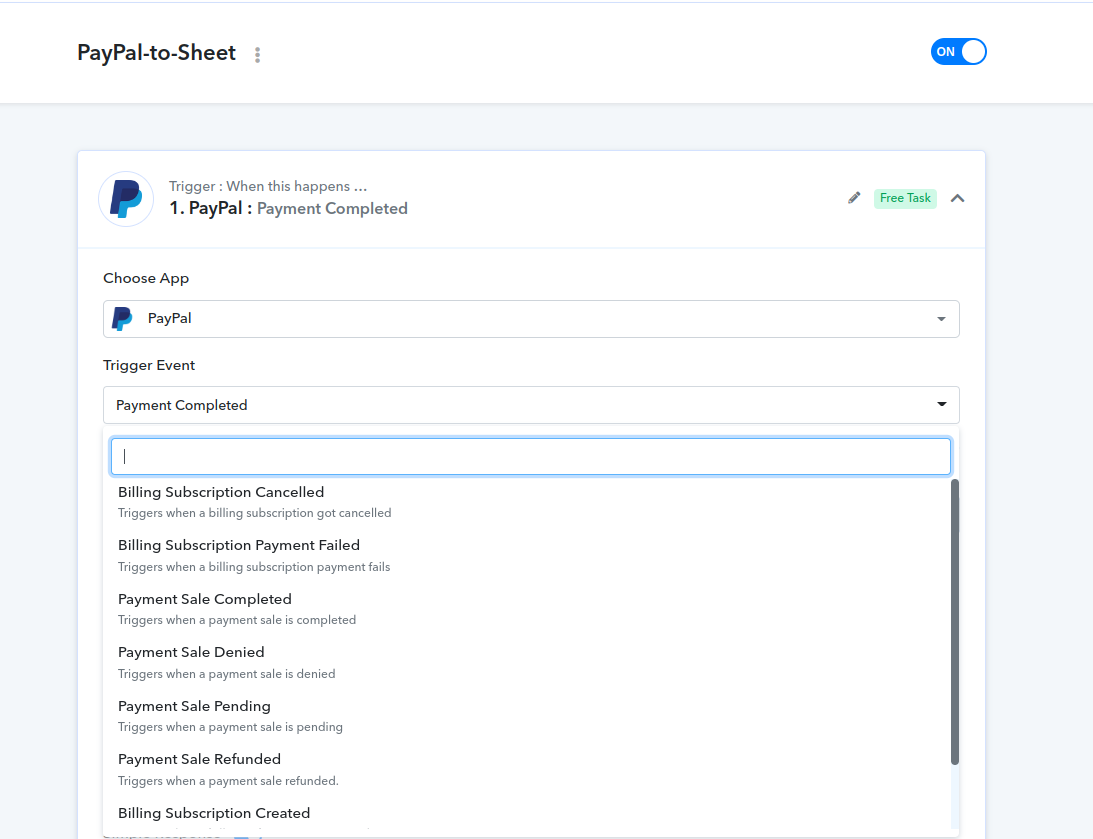Click 'Triggers when a payment sale refunded.' description

coord(228,781)
